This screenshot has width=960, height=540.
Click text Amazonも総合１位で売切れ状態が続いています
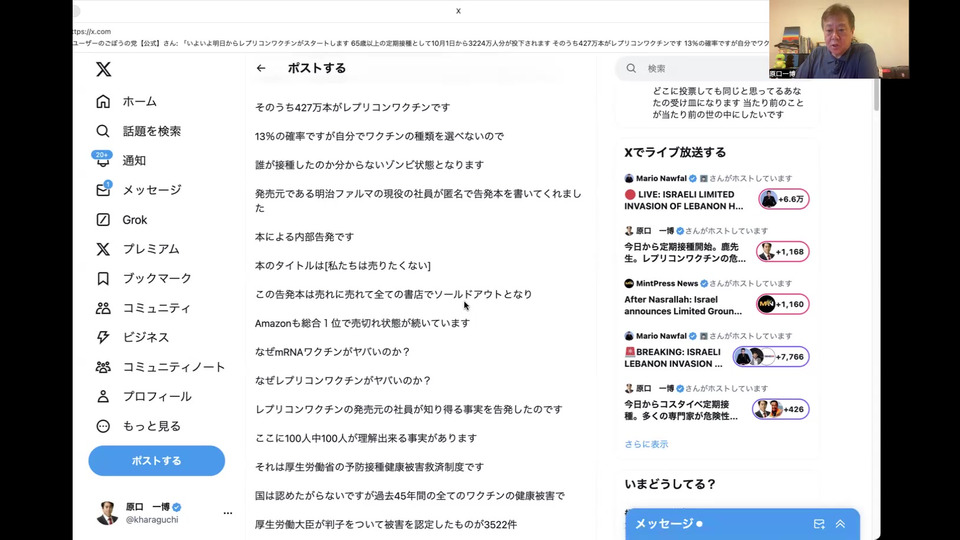[362, 323]
